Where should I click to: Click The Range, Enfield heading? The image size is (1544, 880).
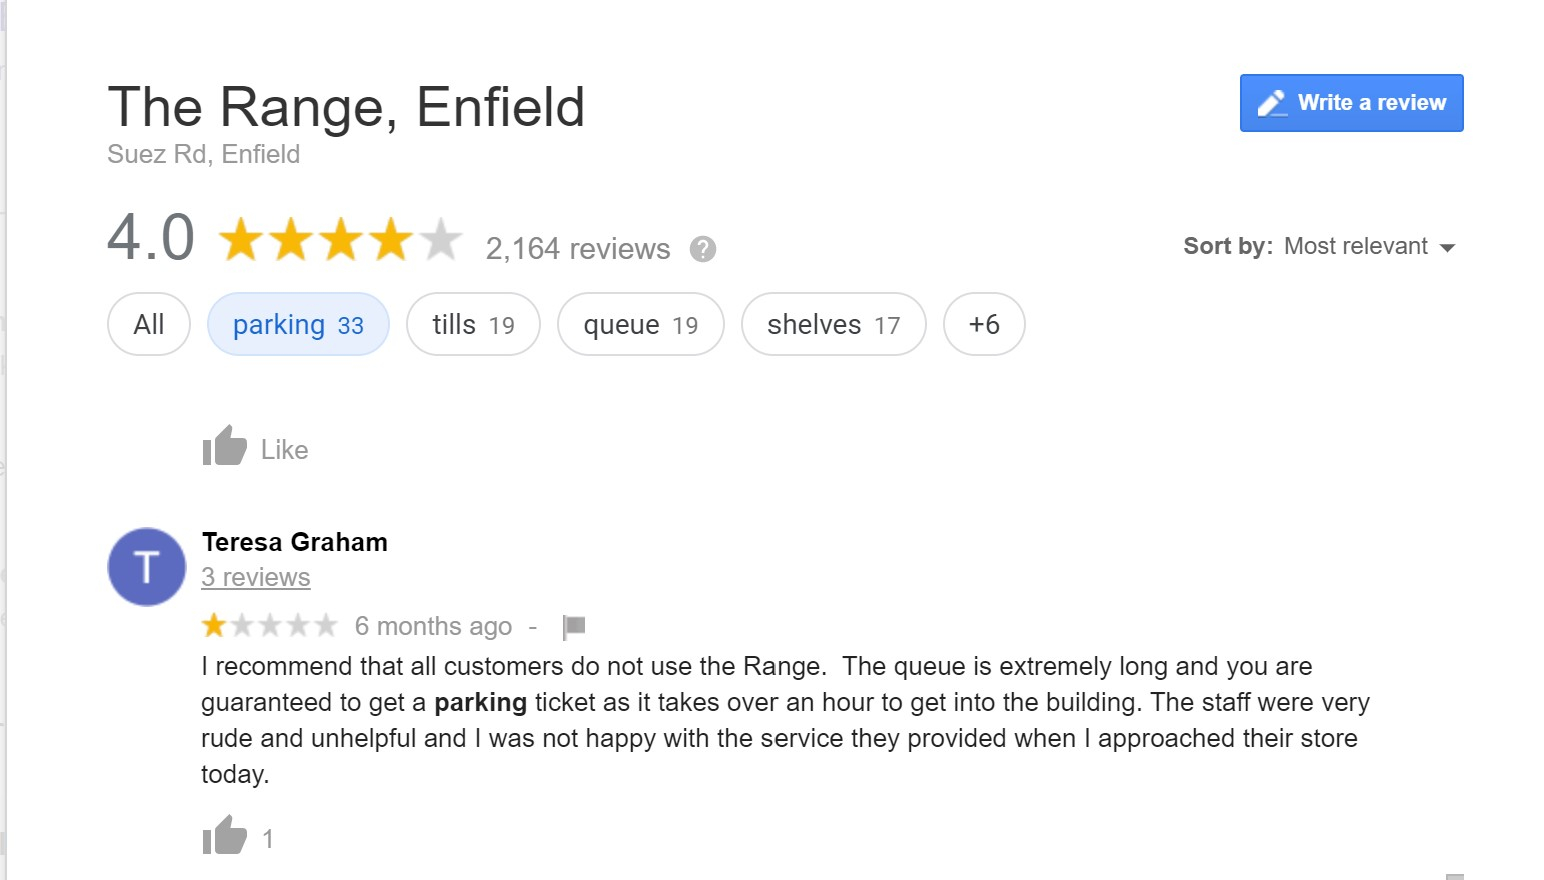pyautogui.click(x=346, y=107)
